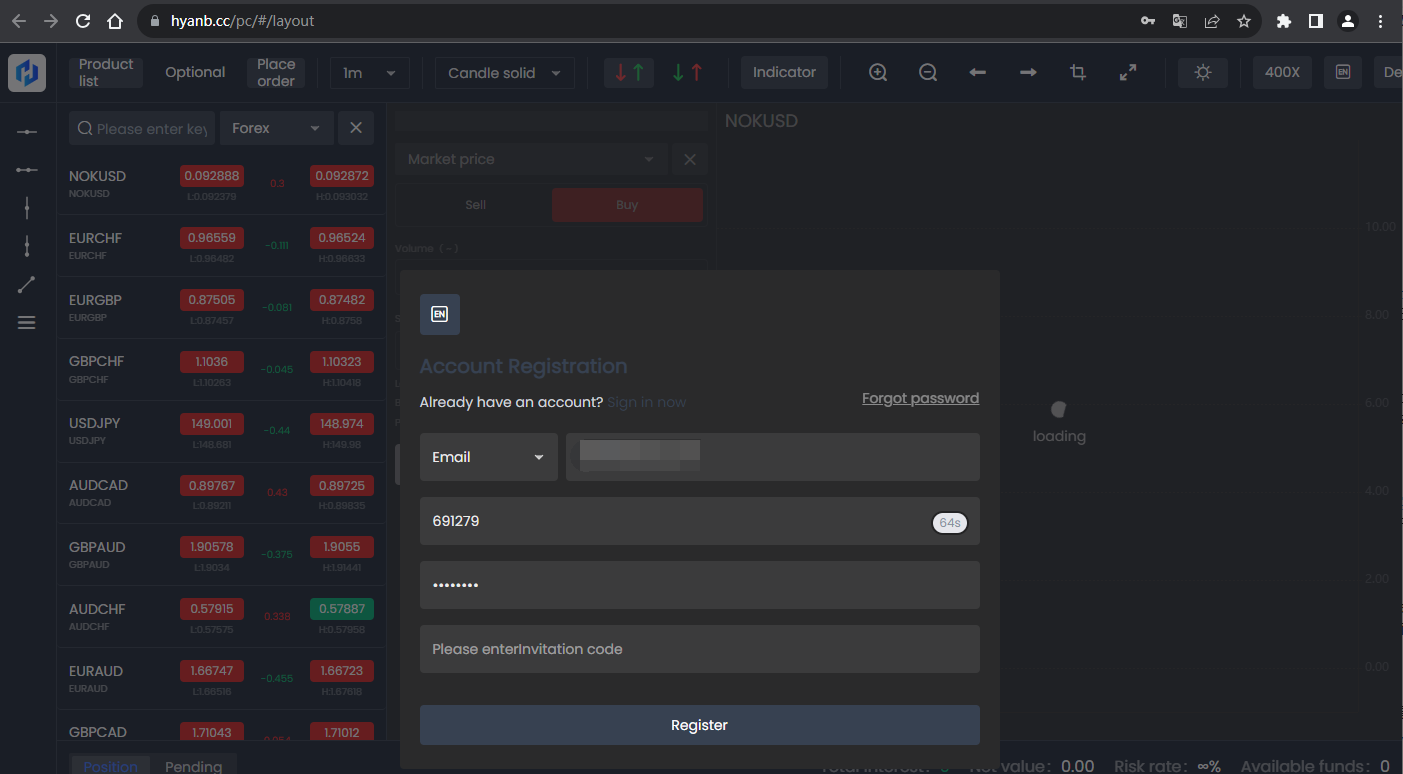This screenshot has width=1403, height=774.
Task: Select horizontal line drawing tool
Action: tap(27, 132)
